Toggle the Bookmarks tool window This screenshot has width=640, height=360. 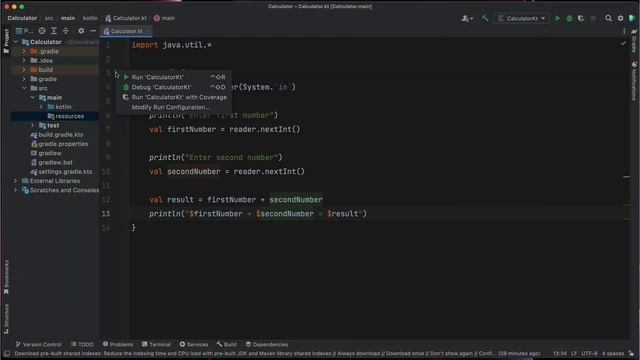coord(6,278)
